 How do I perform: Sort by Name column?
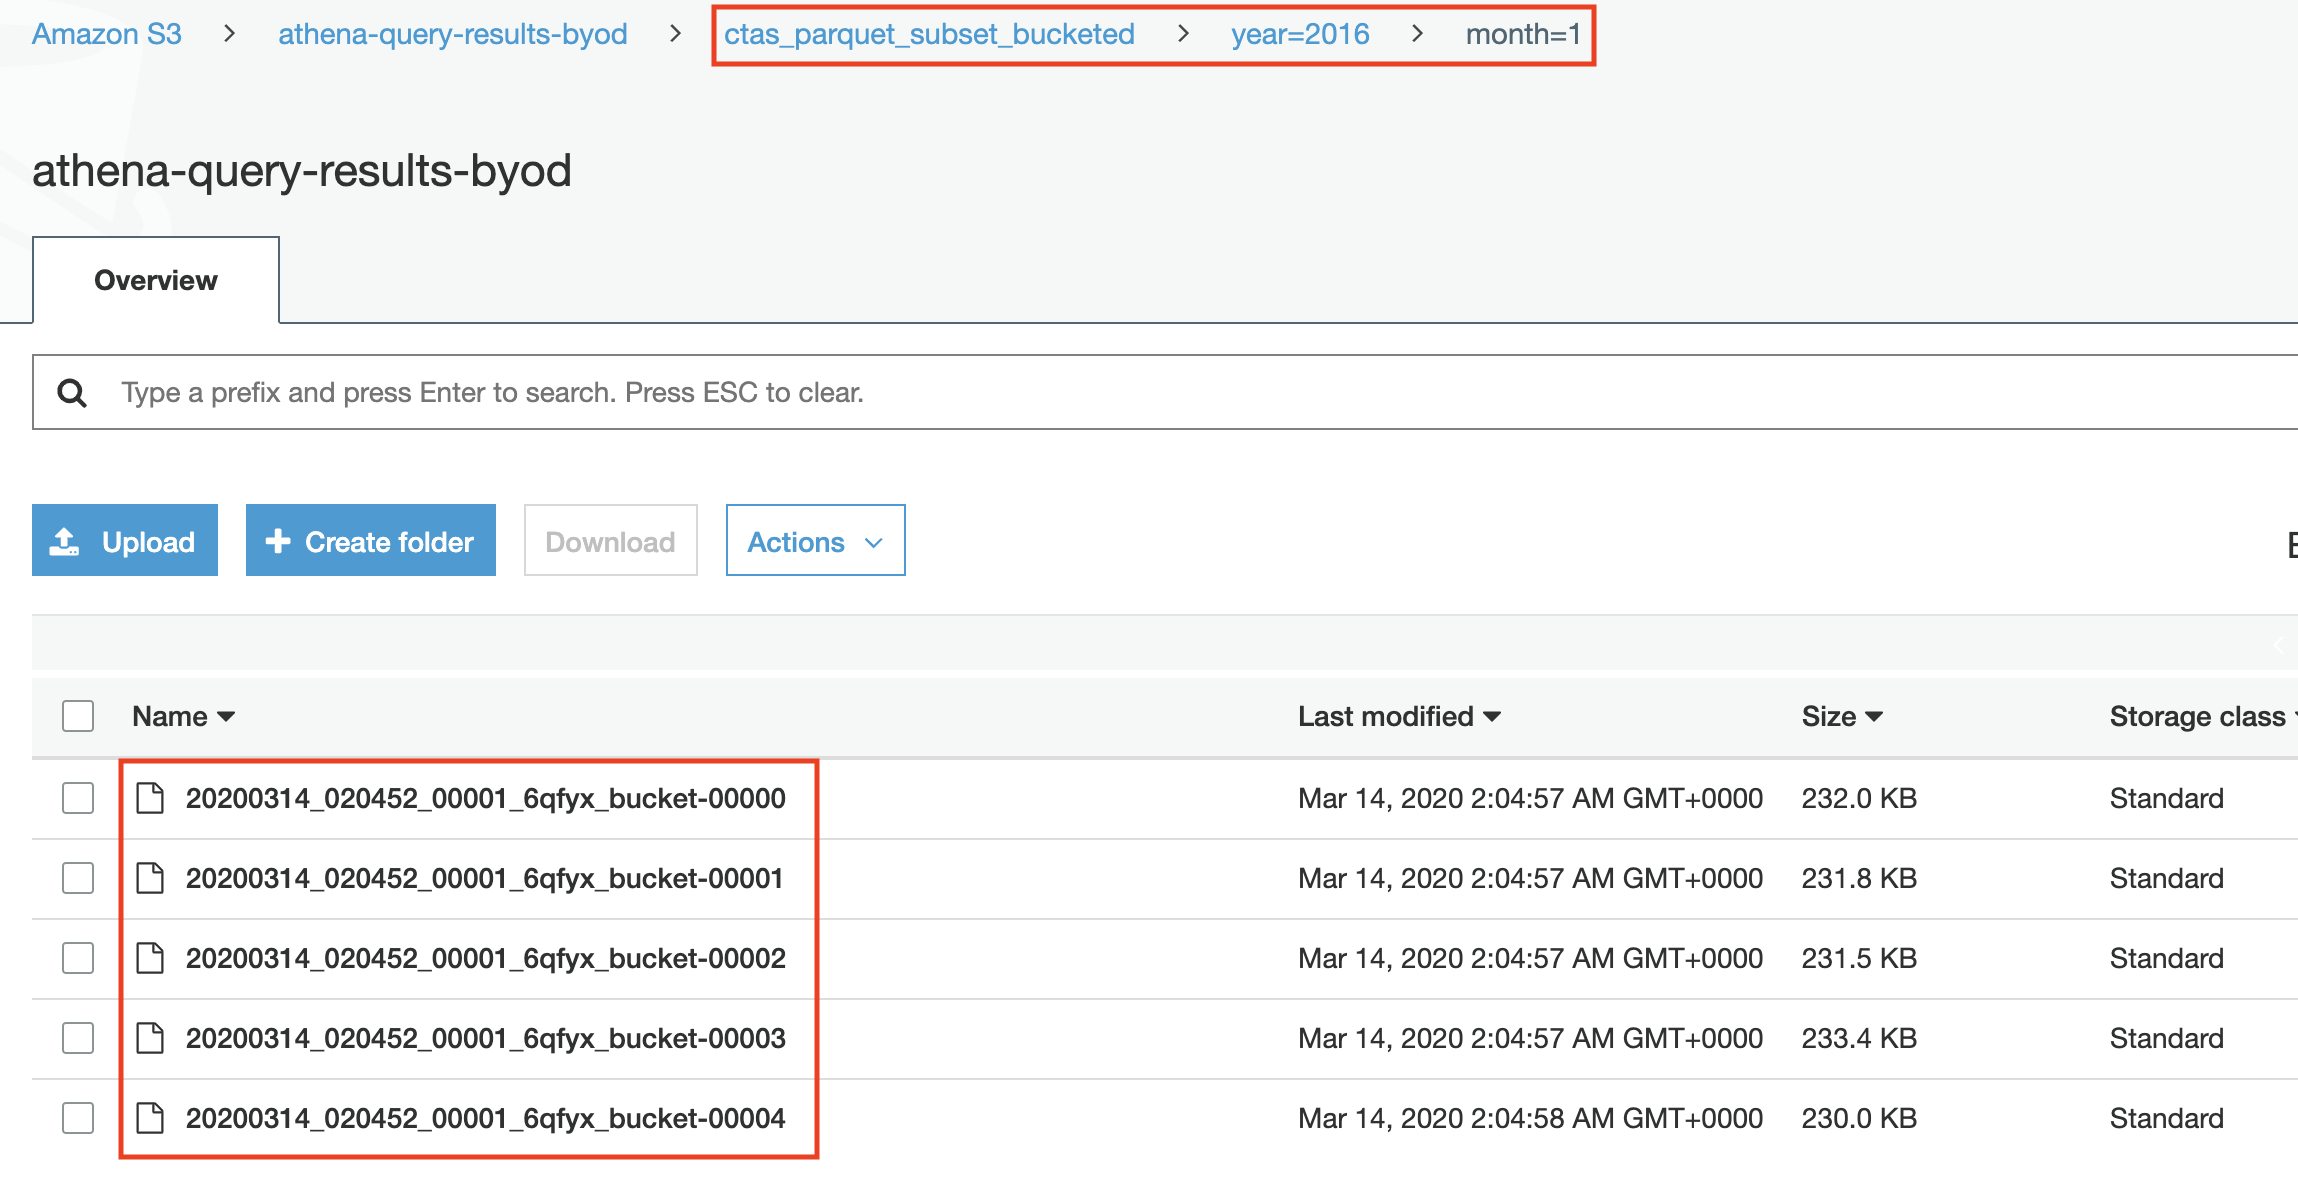coord(184,716)
